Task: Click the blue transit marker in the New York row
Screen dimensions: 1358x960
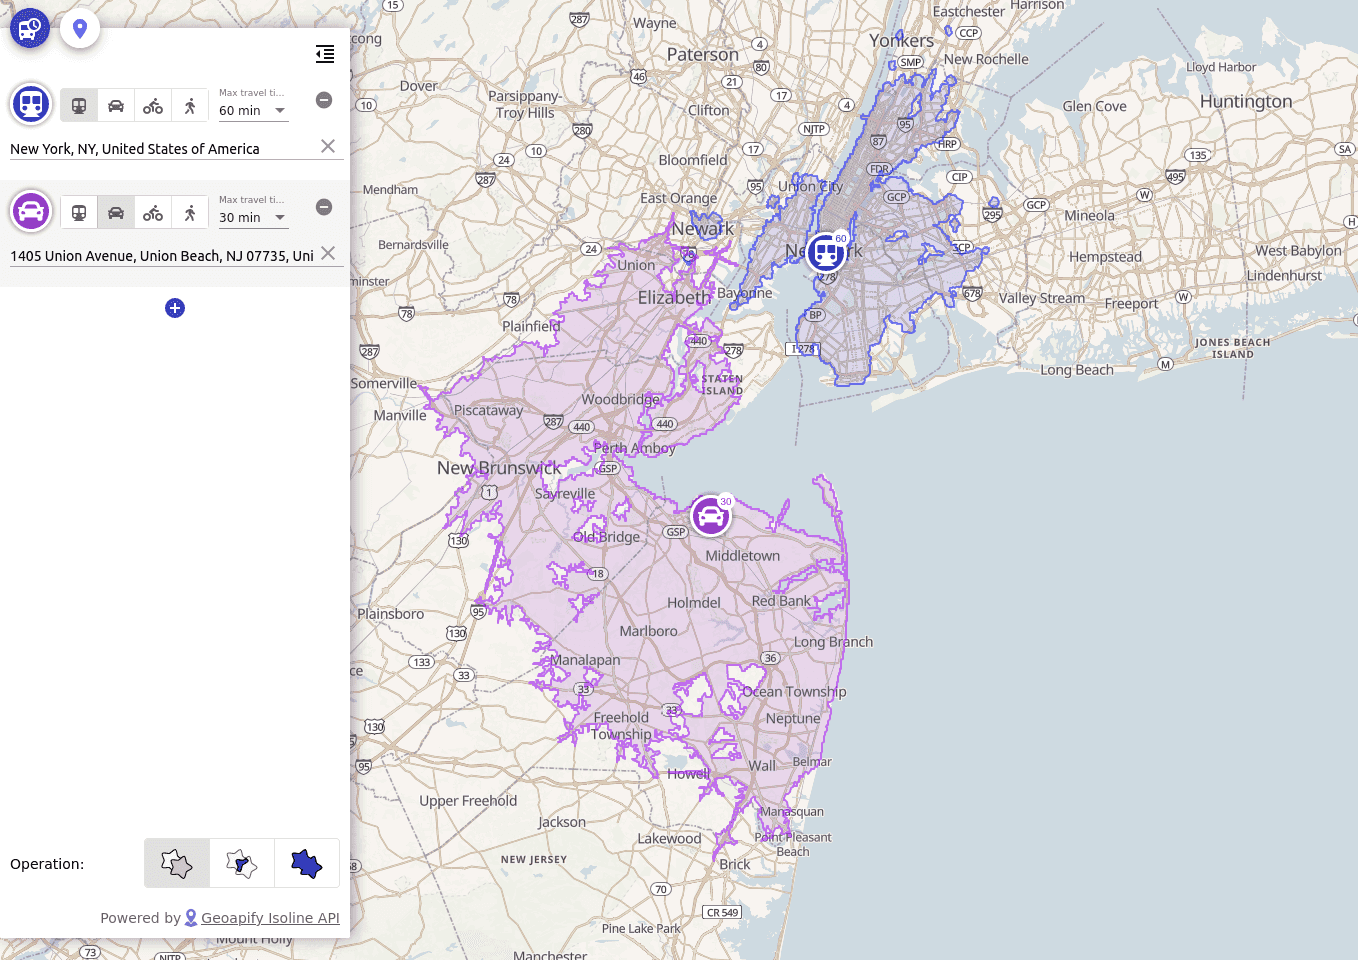Action: tap(31, 104)
